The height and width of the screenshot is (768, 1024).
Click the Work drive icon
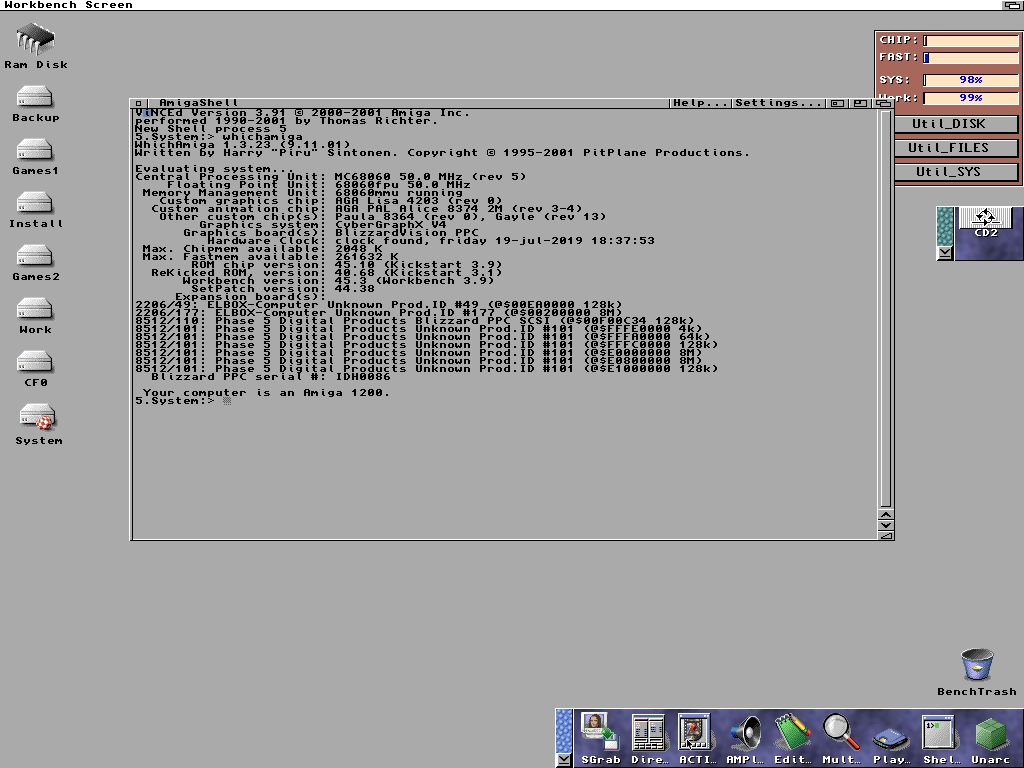coord(35,316)
